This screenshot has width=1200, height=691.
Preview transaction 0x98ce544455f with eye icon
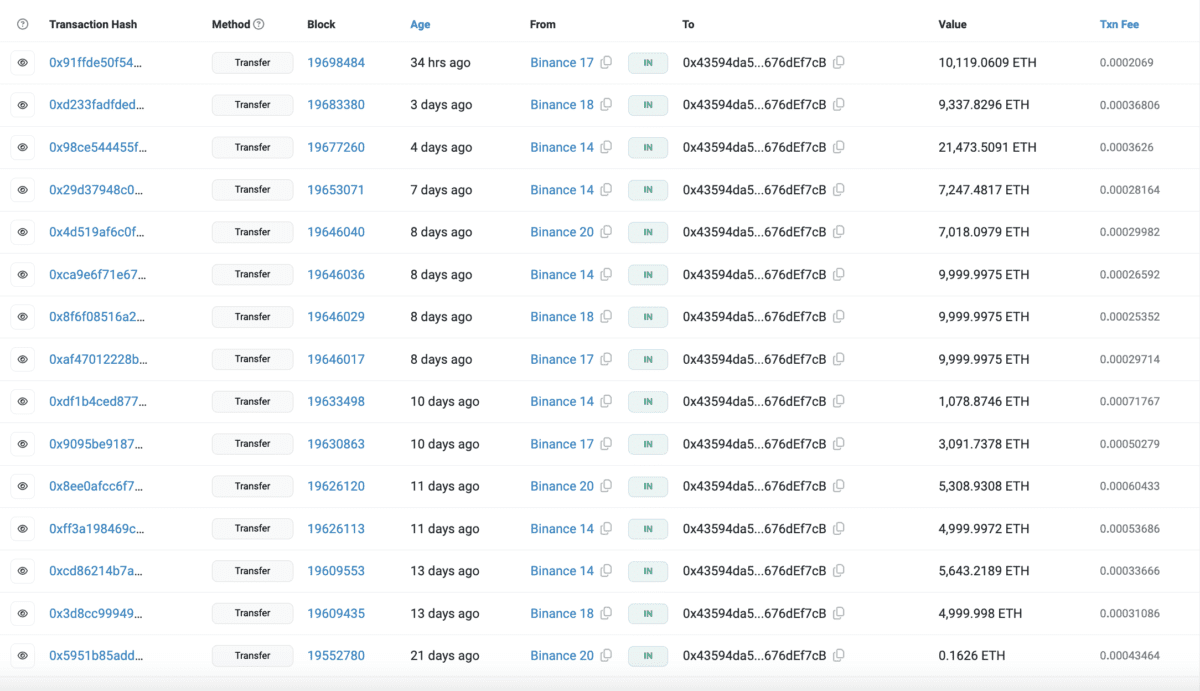point(22,147)
